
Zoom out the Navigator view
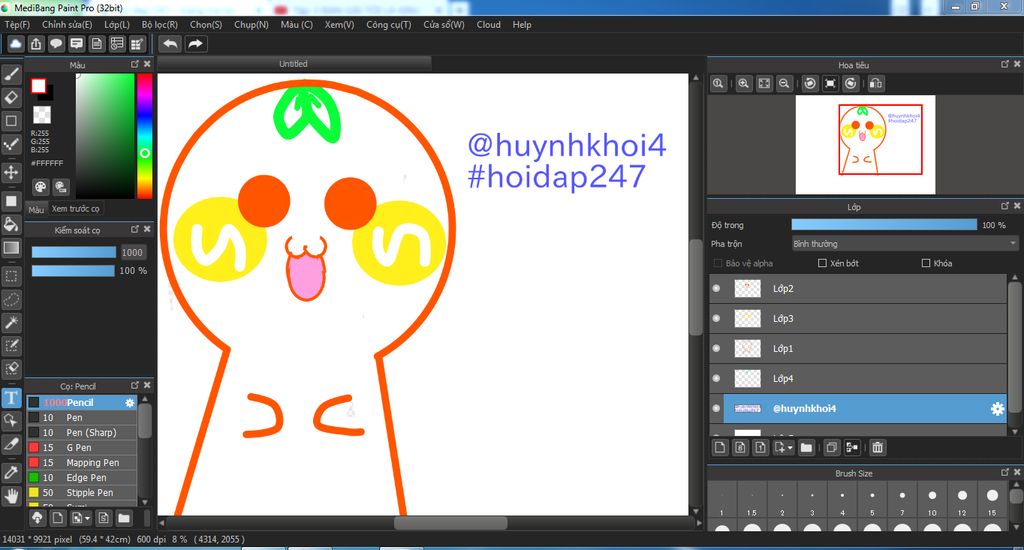pos(784,84)
